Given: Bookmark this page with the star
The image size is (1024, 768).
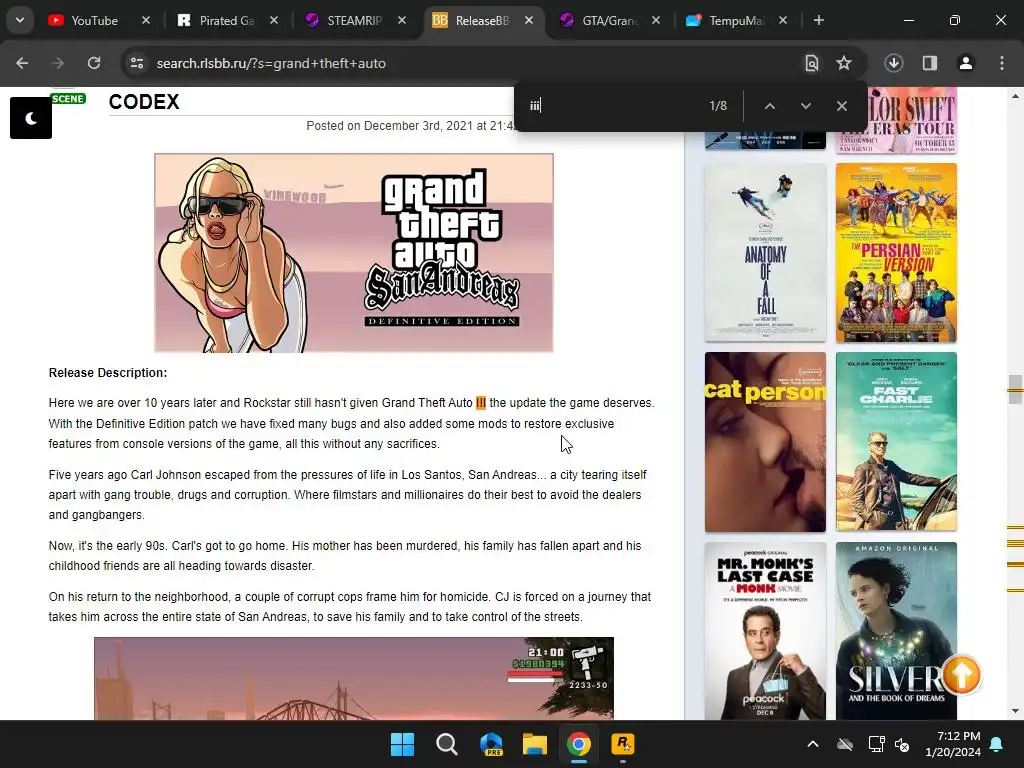Looking at the screenshot, I should click(844, 63).
